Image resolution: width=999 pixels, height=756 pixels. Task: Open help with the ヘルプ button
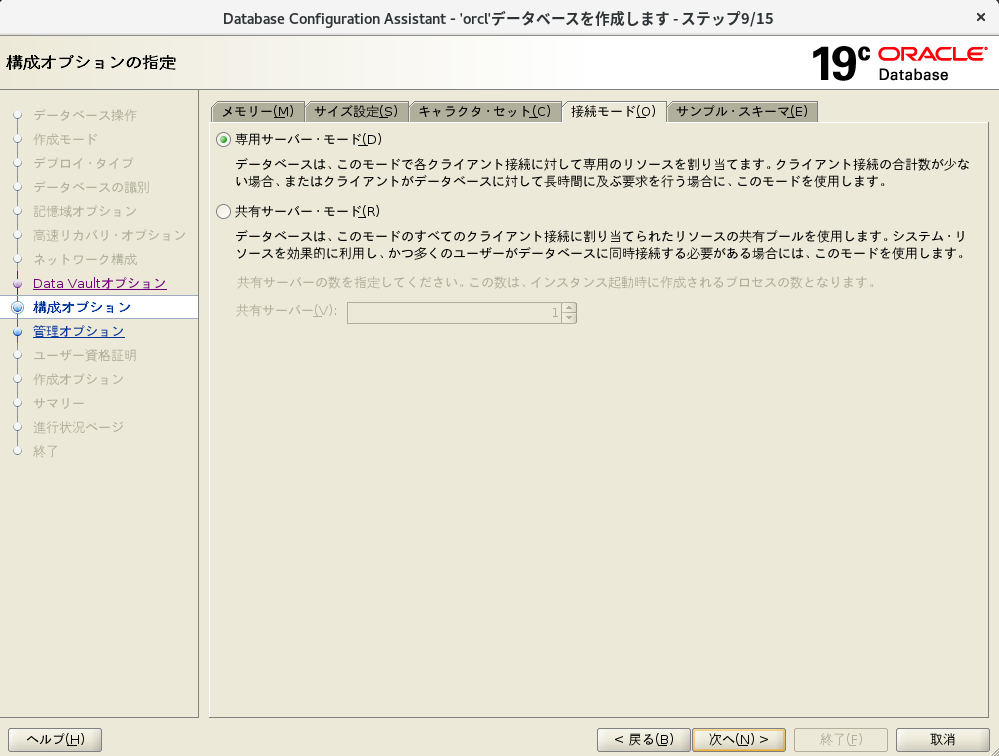[x=55, y=739]
